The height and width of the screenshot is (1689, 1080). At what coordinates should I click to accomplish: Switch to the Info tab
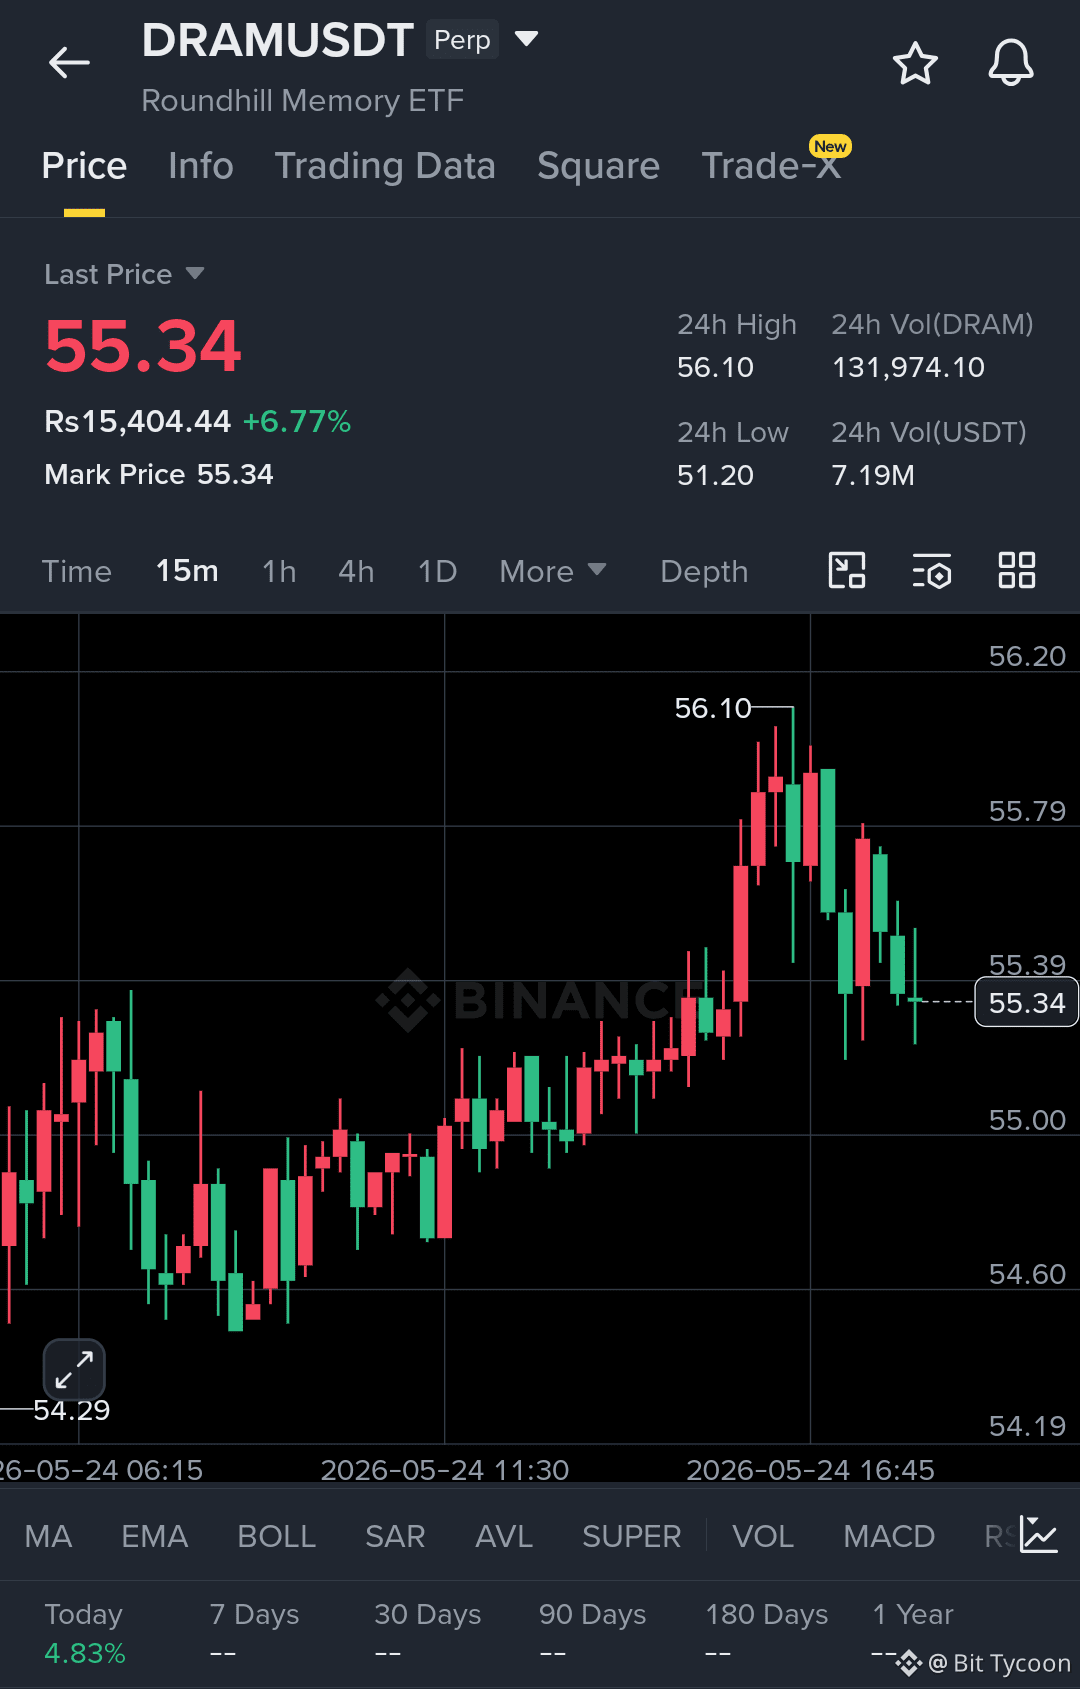[x=201, y=166]
